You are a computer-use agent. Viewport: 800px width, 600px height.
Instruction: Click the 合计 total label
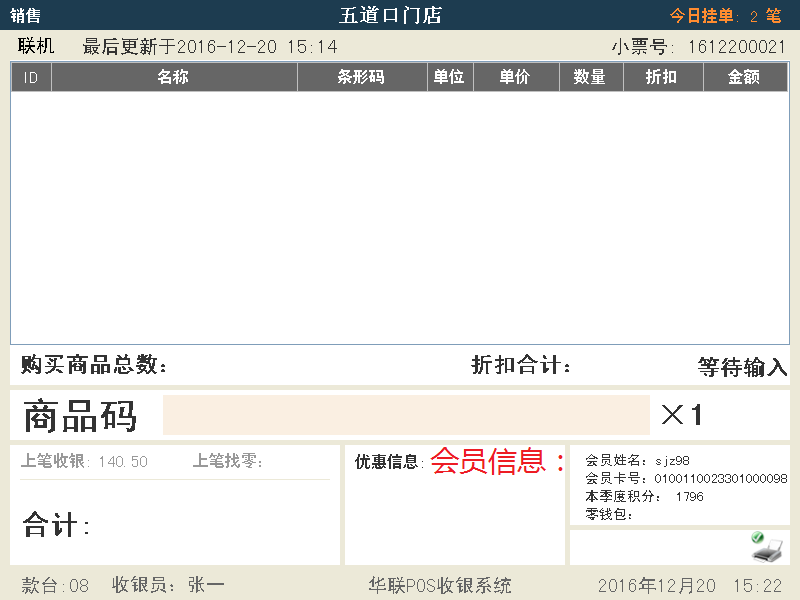click(56, 524)
